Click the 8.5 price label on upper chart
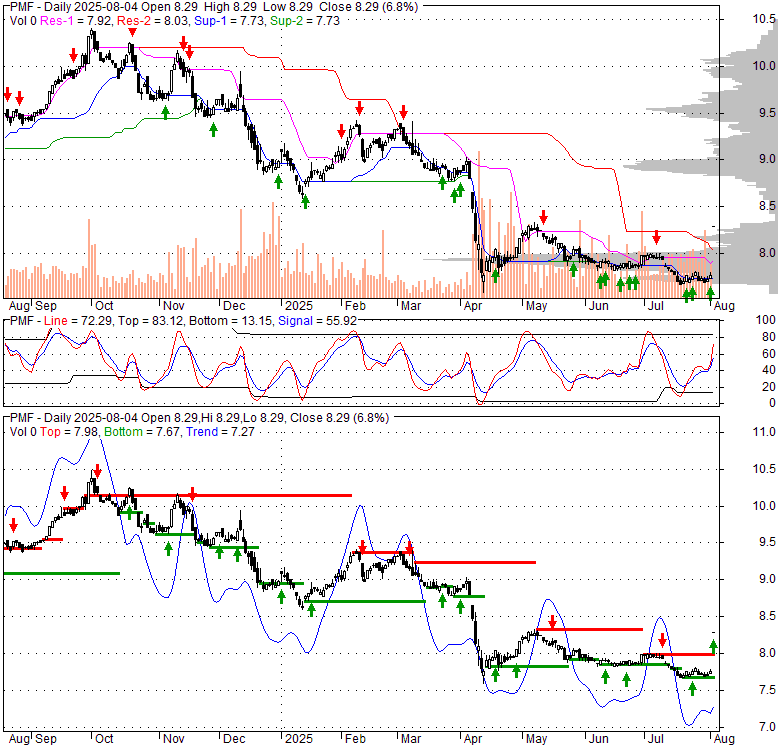This screenshot has height=745, width=780. [767, 206]
